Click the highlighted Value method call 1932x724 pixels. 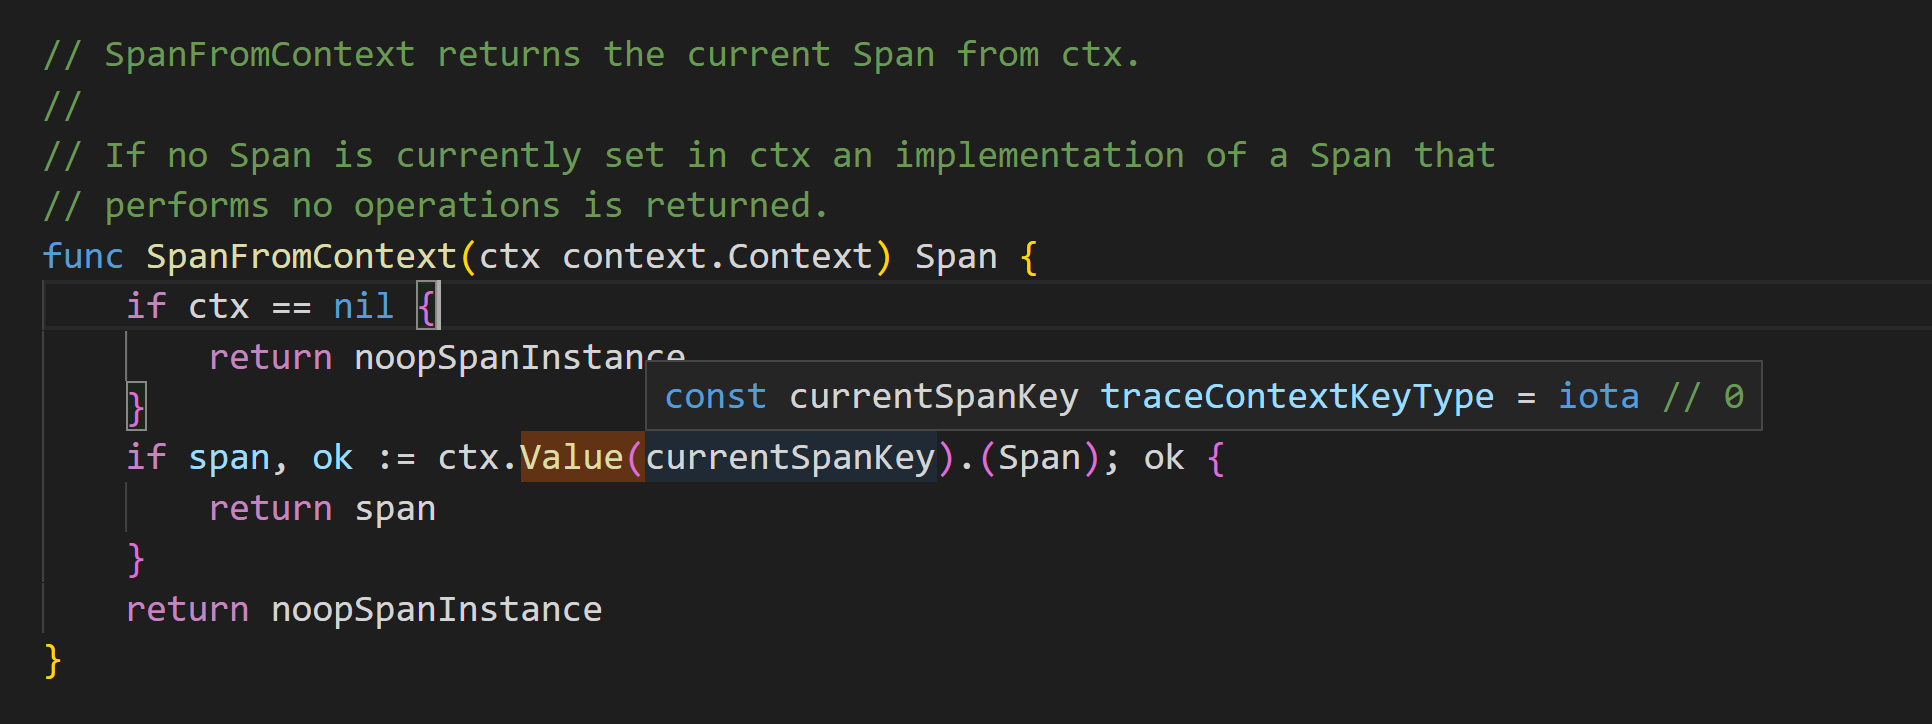click(571, 458)
